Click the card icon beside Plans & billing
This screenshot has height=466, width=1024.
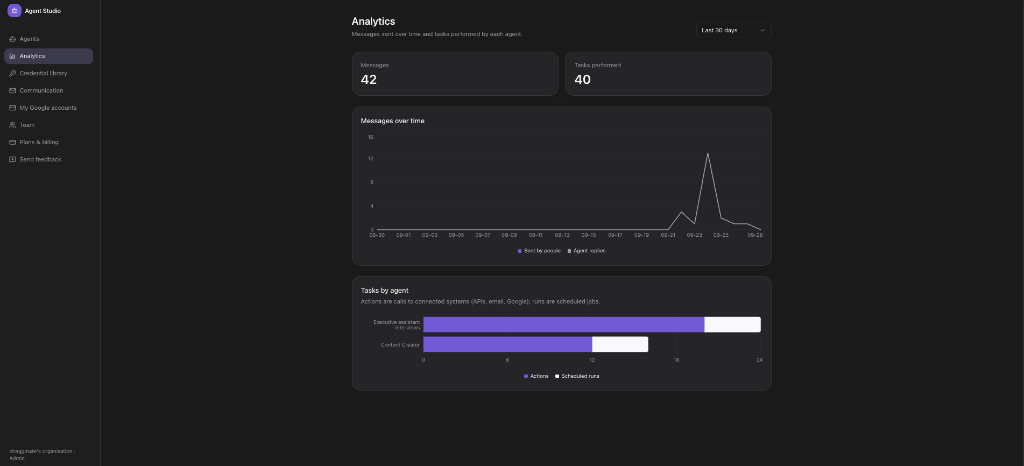point(12,142)
